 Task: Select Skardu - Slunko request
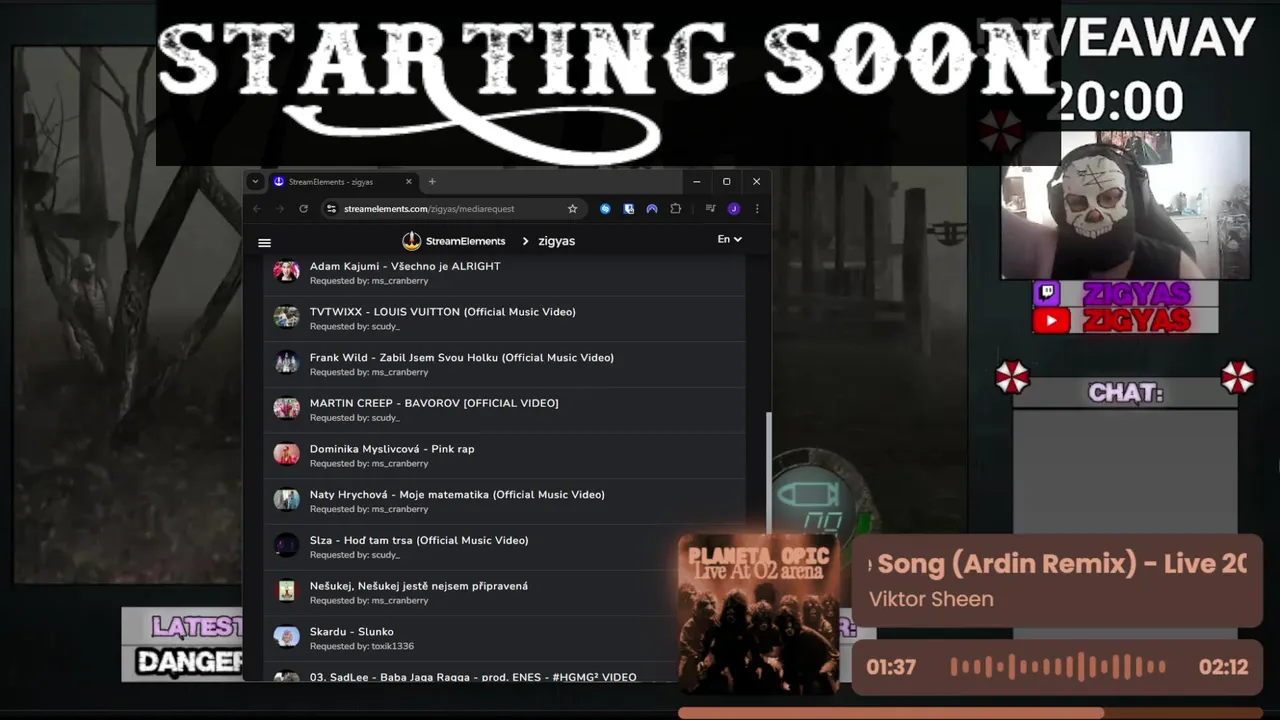pos(504,638)
